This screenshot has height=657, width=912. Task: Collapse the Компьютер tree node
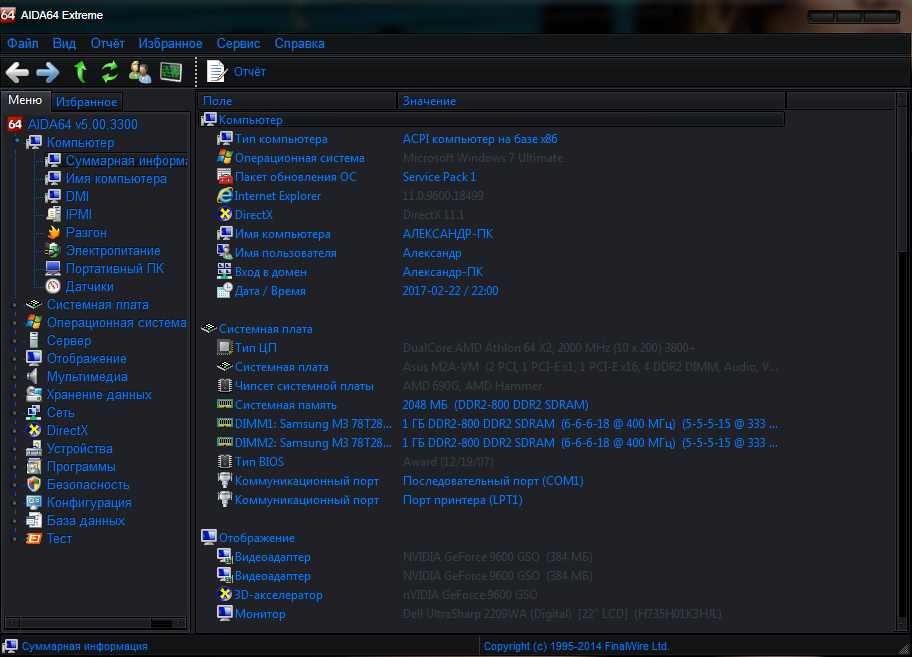(17, 140)
